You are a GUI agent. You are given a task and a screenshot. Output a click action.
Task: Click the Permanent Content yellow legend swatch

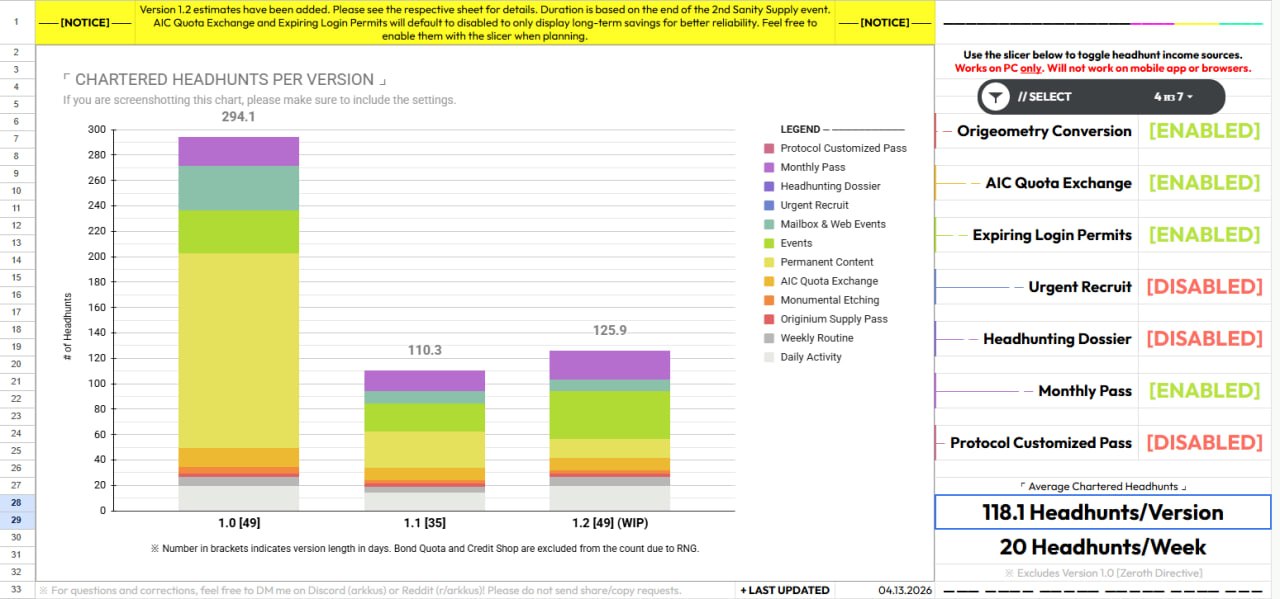[x=769, y=262]
